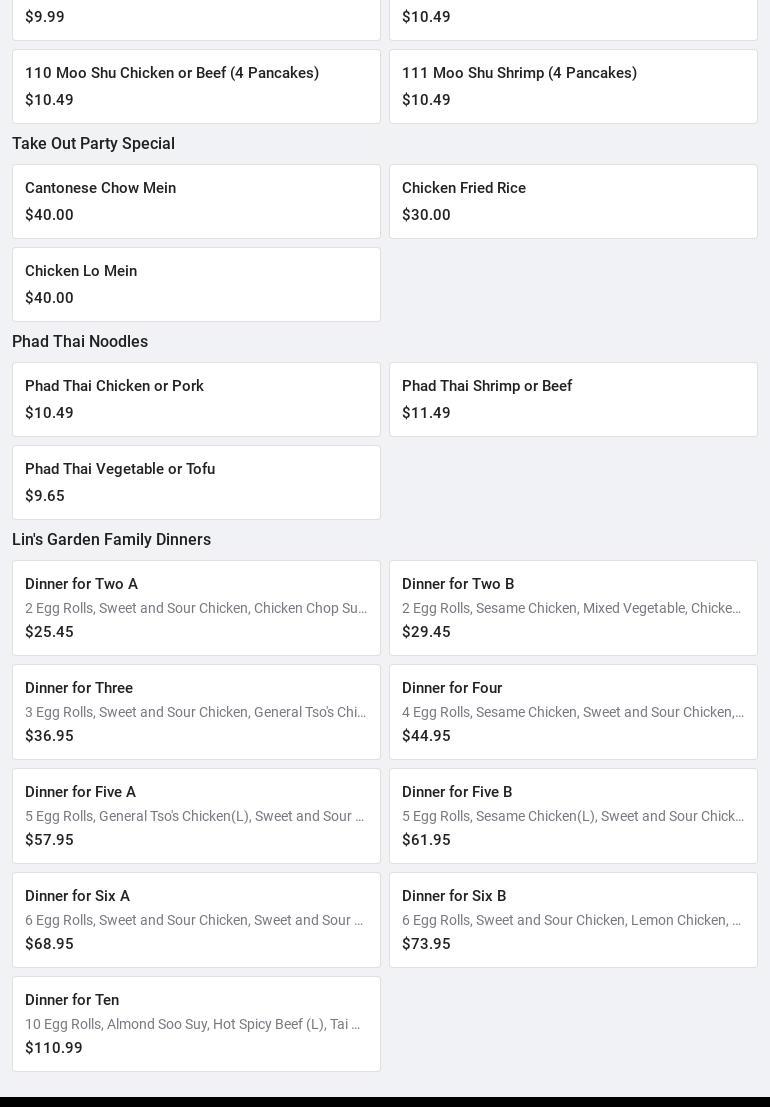Pick 111 Moo Shu Shrimp item

click(573, 86)
